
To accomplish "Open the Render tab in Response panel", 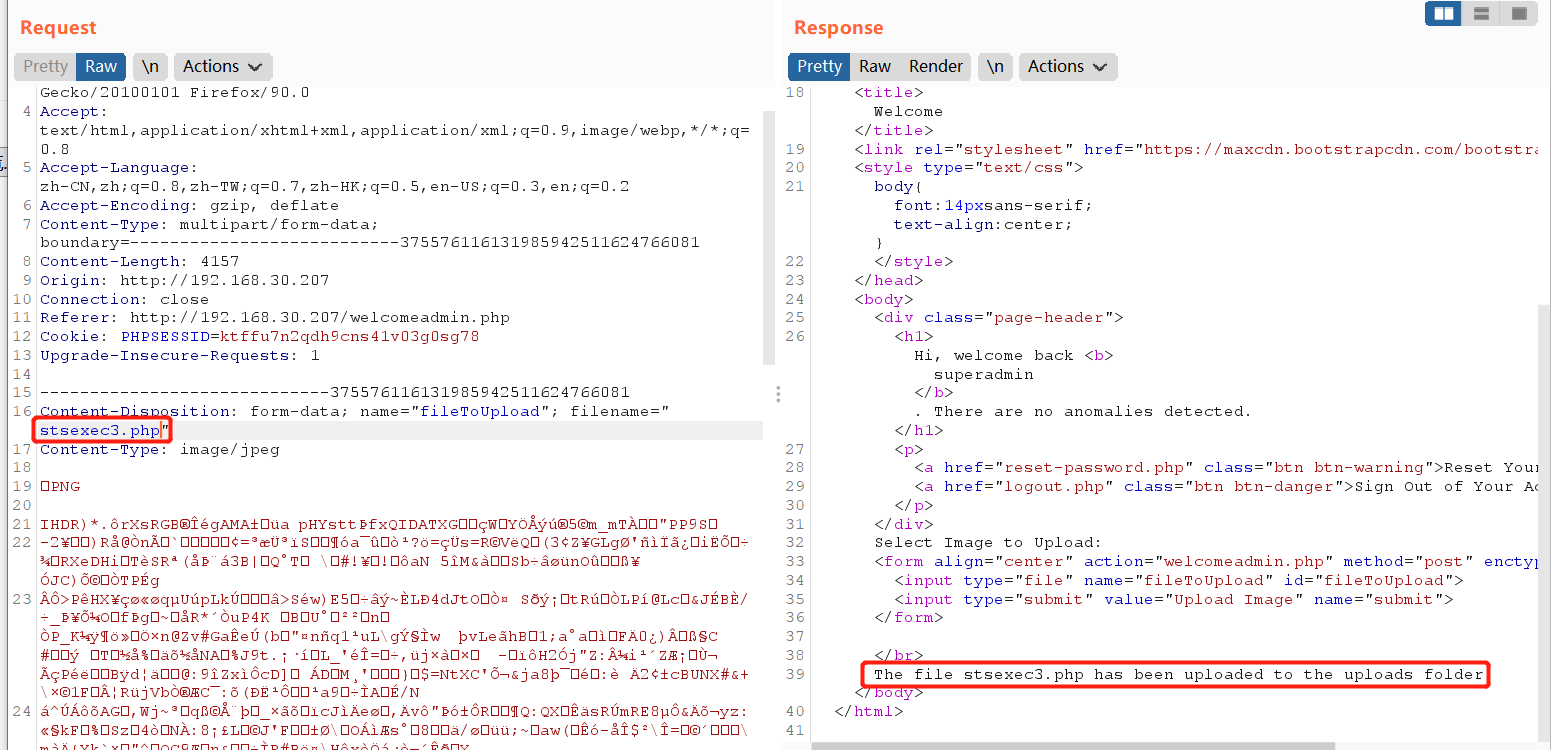I will [x=936, y=66].
